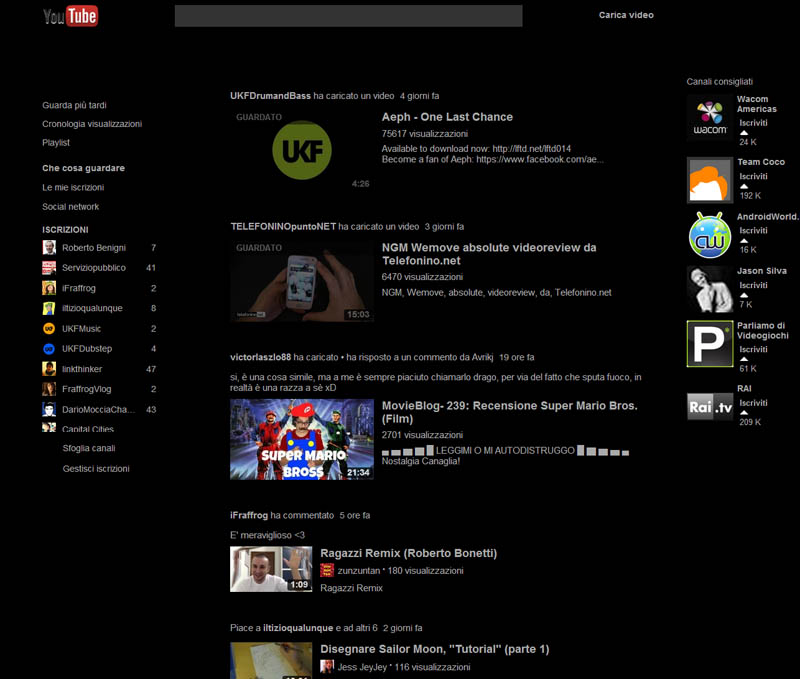Click Wacom Americas channel logo
The image size is (800, 679).
(710, 117)
